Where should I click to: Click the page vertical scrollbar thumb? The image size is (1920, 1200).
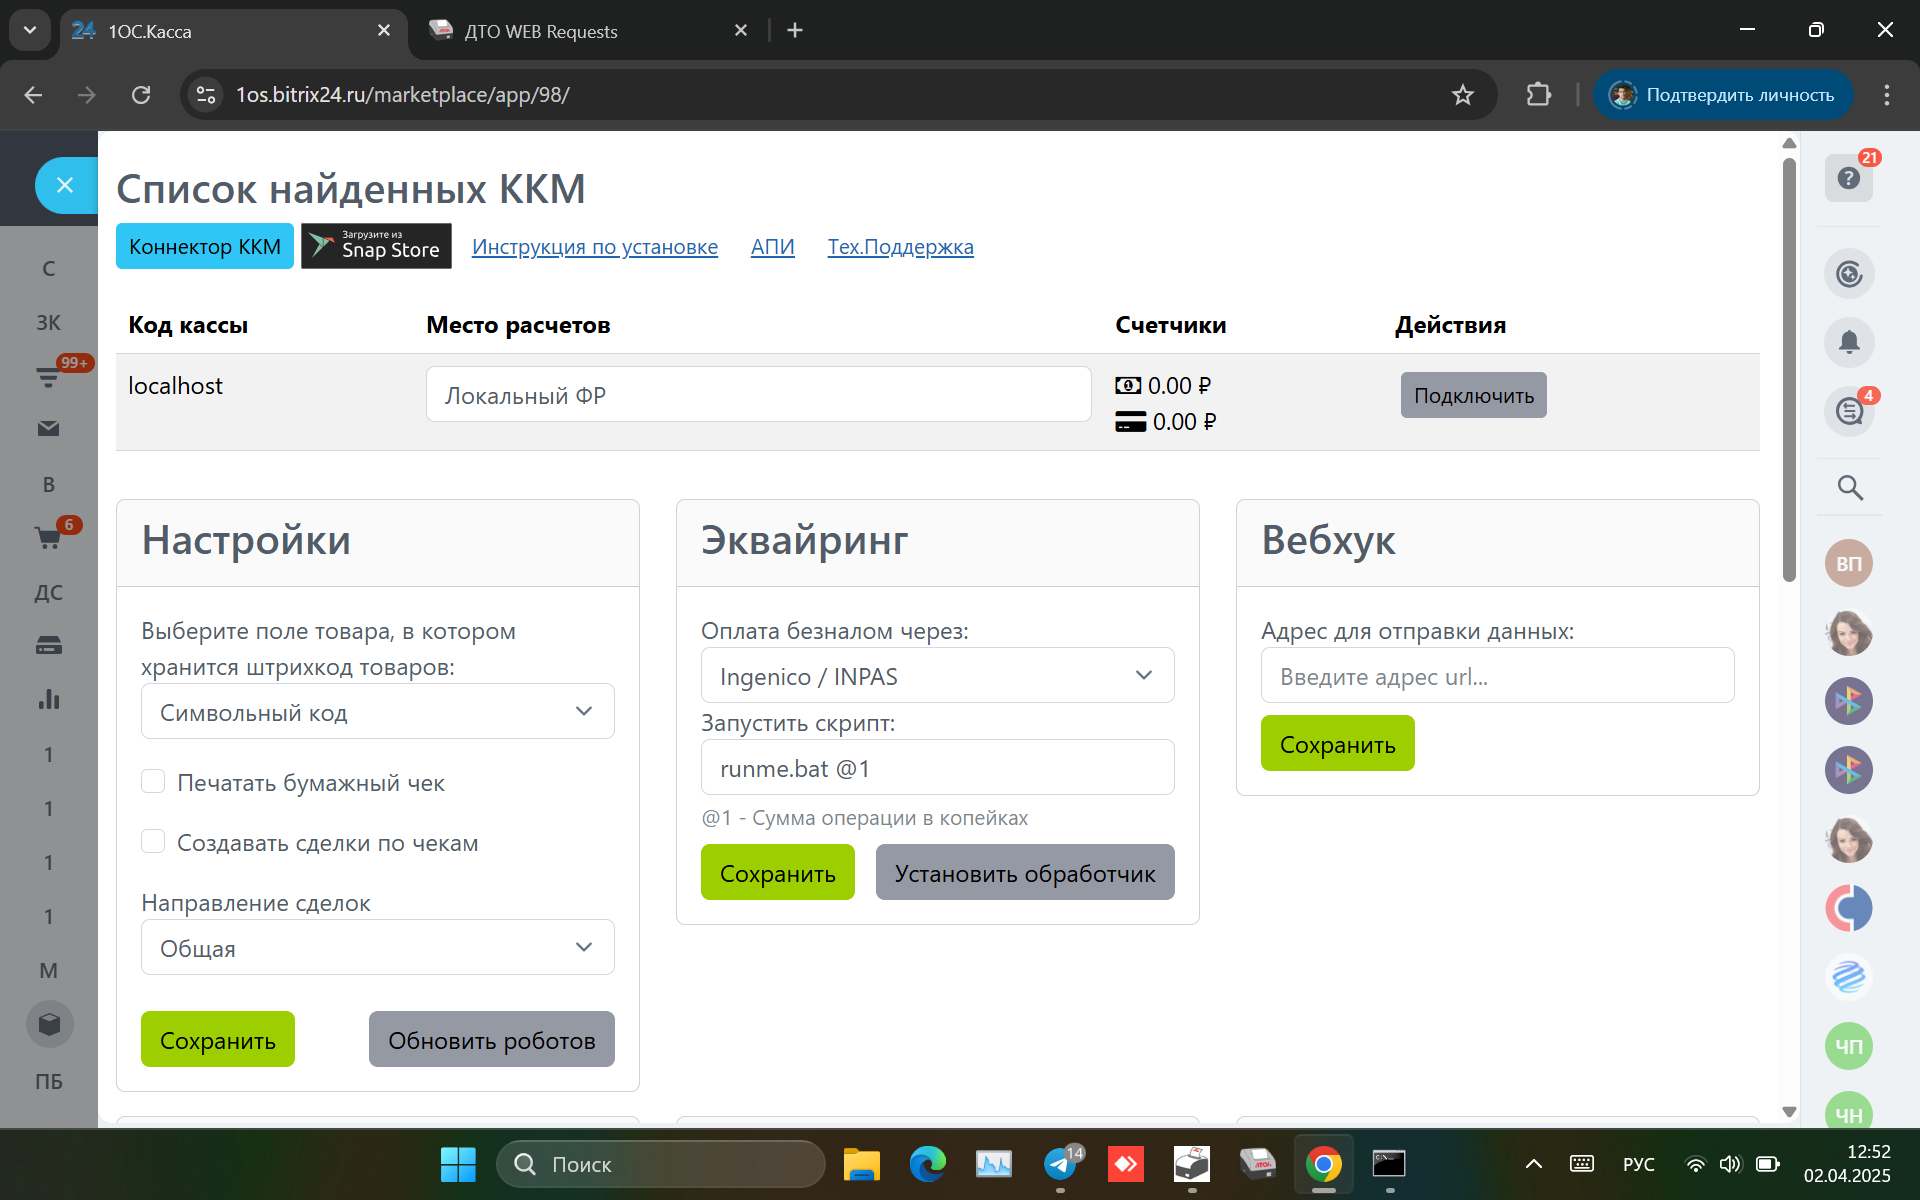pos(1789,370)
